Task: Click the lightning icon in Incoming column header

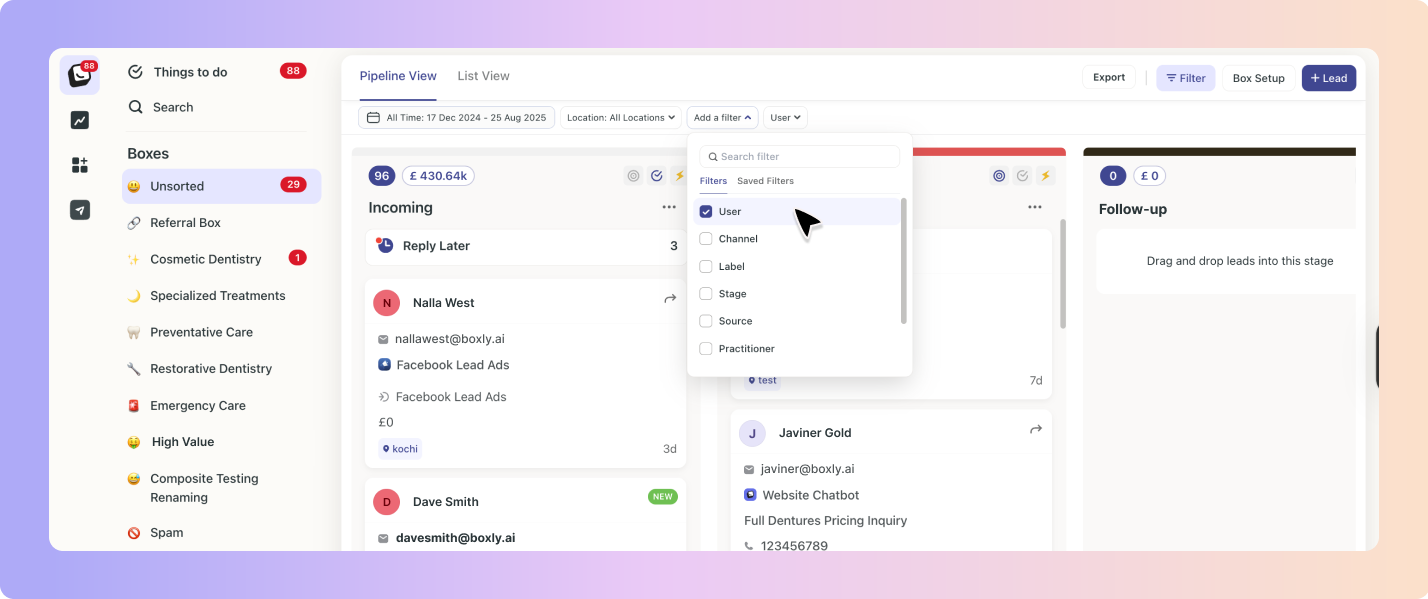Action: click(679, 176)
